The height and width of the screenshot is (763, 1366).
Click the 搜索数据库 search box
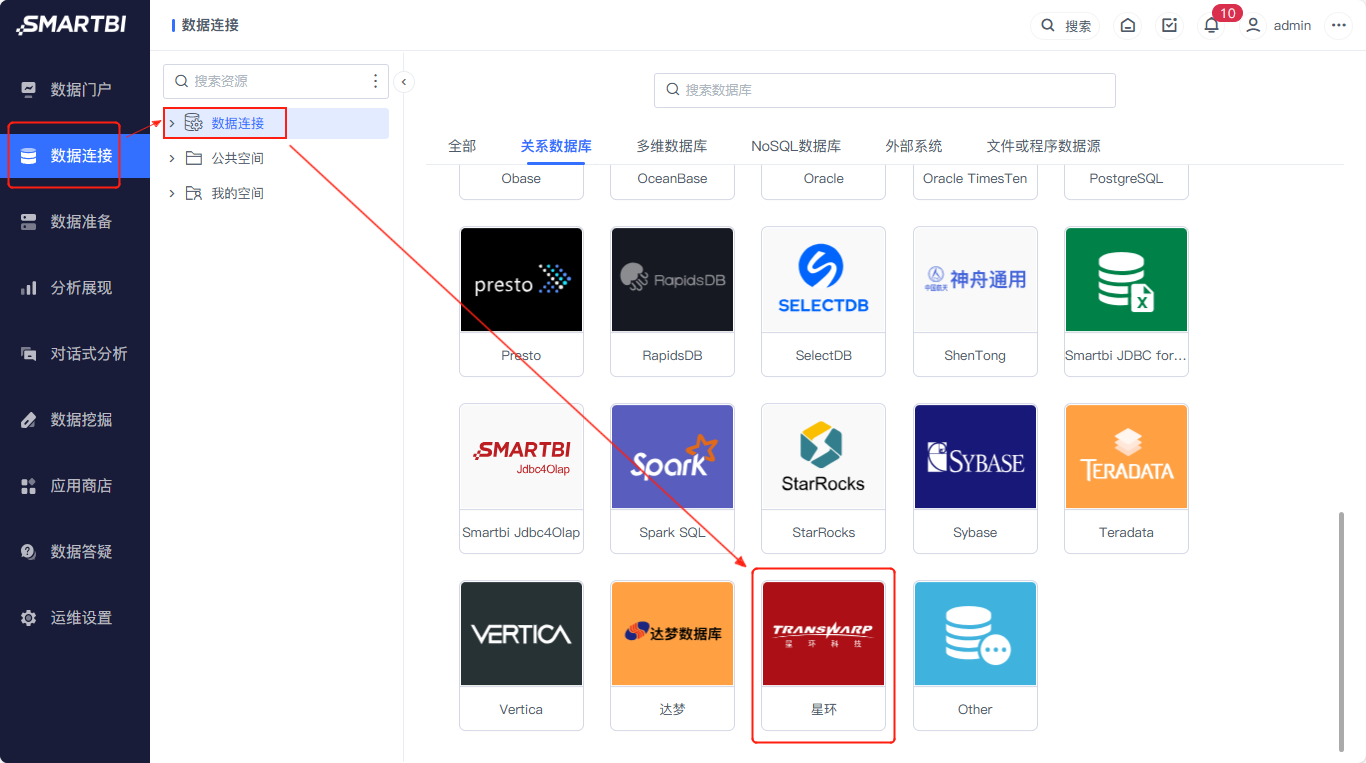click(884, 90)
